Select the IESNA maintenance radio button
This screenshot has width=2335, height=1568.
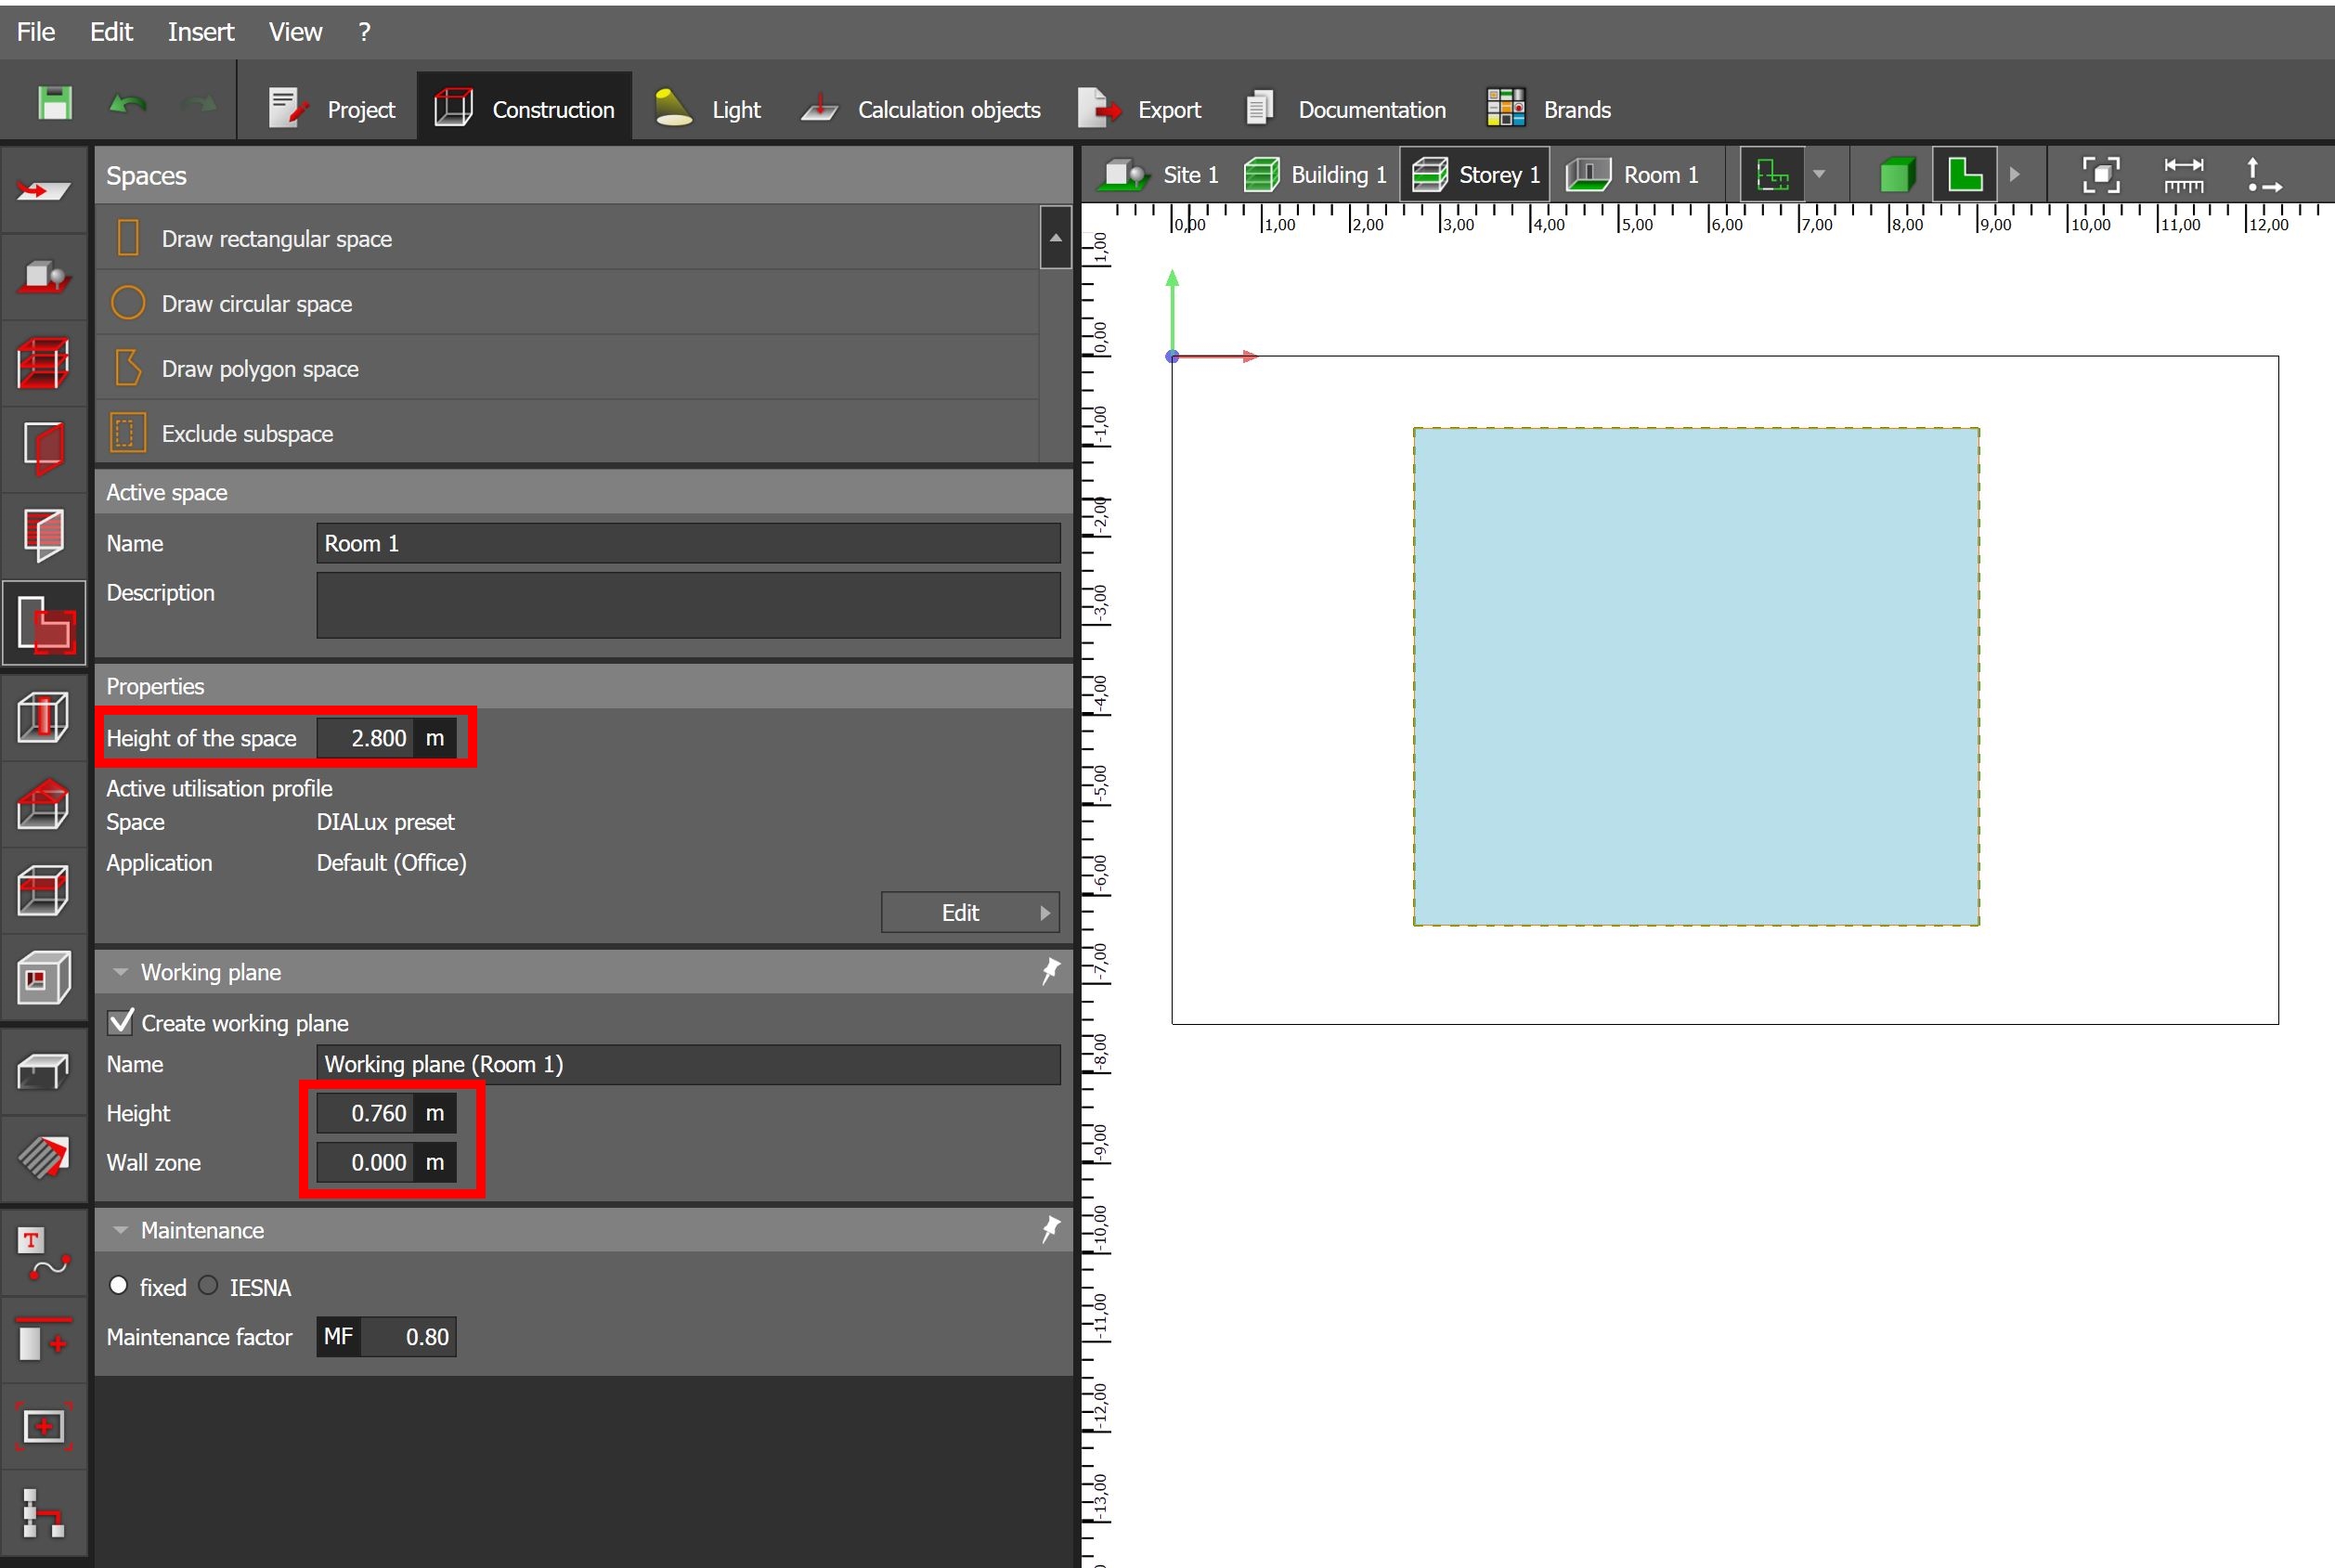[x=209, y=1286]
